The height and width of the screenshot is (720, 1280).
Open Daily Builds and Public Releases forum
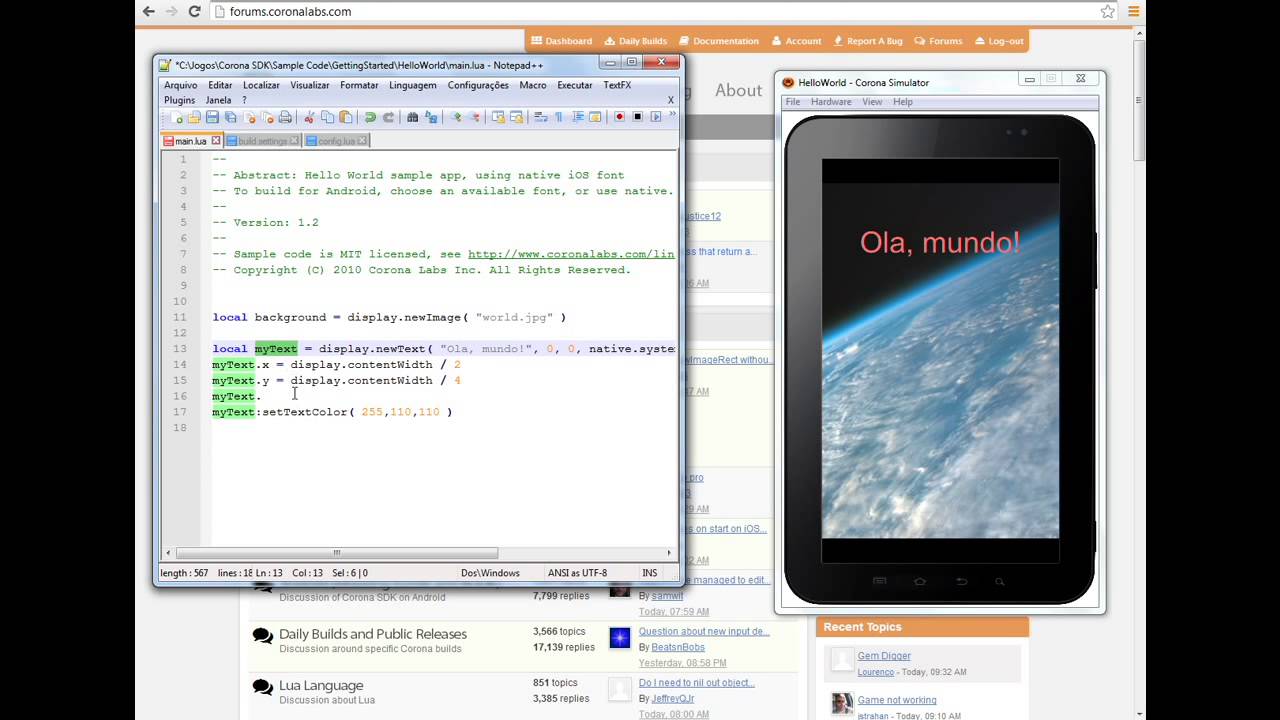(373, 634)
